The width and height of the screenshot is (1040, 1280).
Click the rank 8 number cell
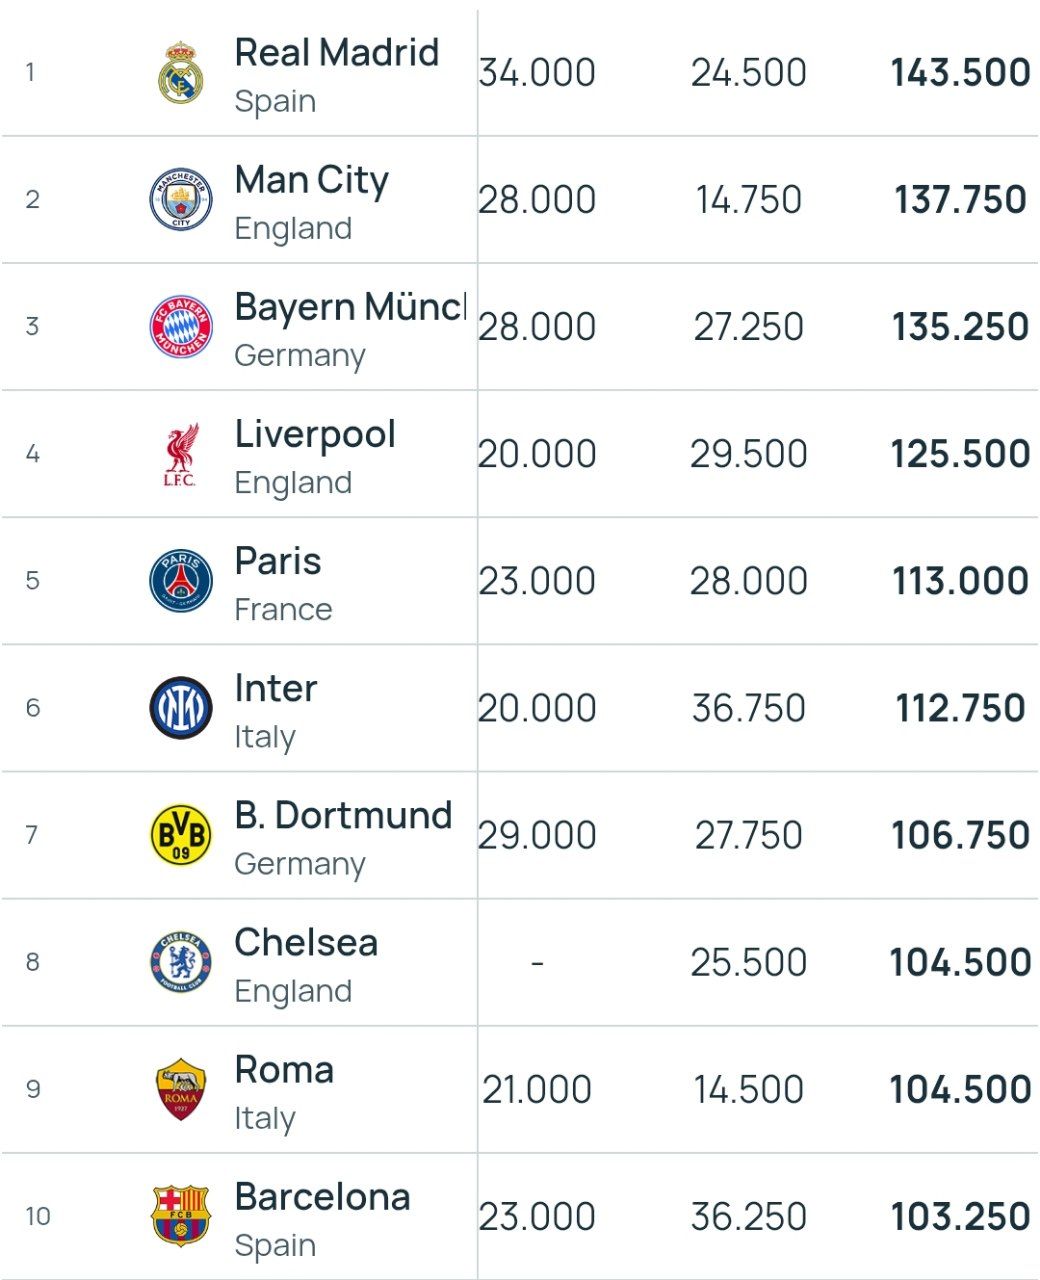pyautogui.click(x=33, y=962)
